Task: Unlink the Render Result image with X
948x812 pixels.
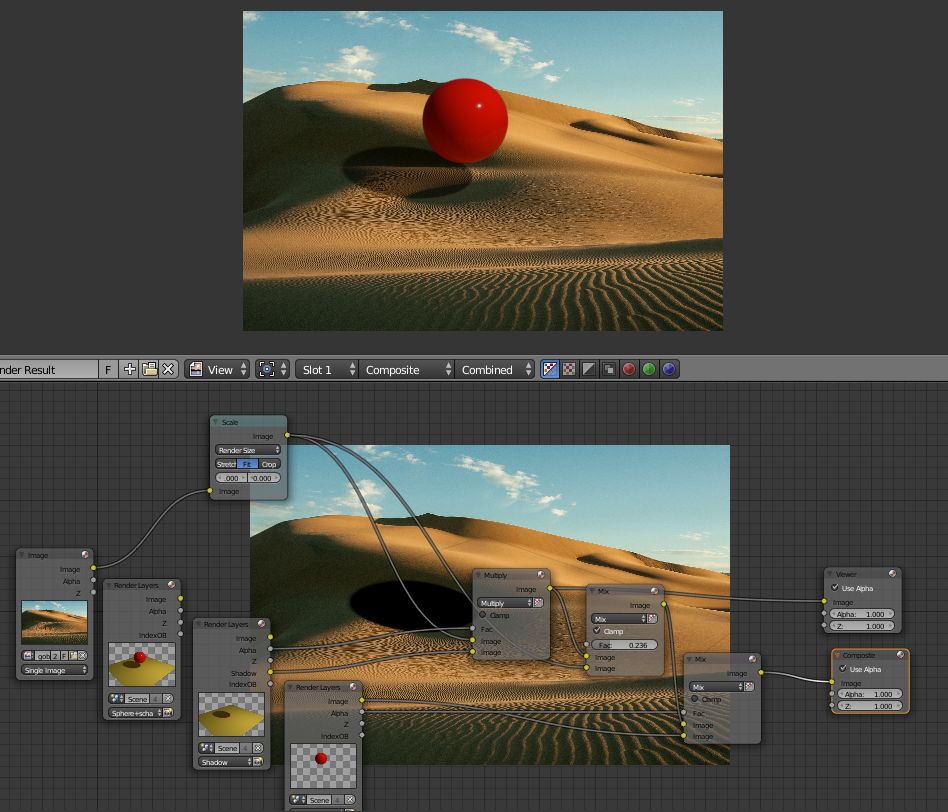Action: [168, 369]
